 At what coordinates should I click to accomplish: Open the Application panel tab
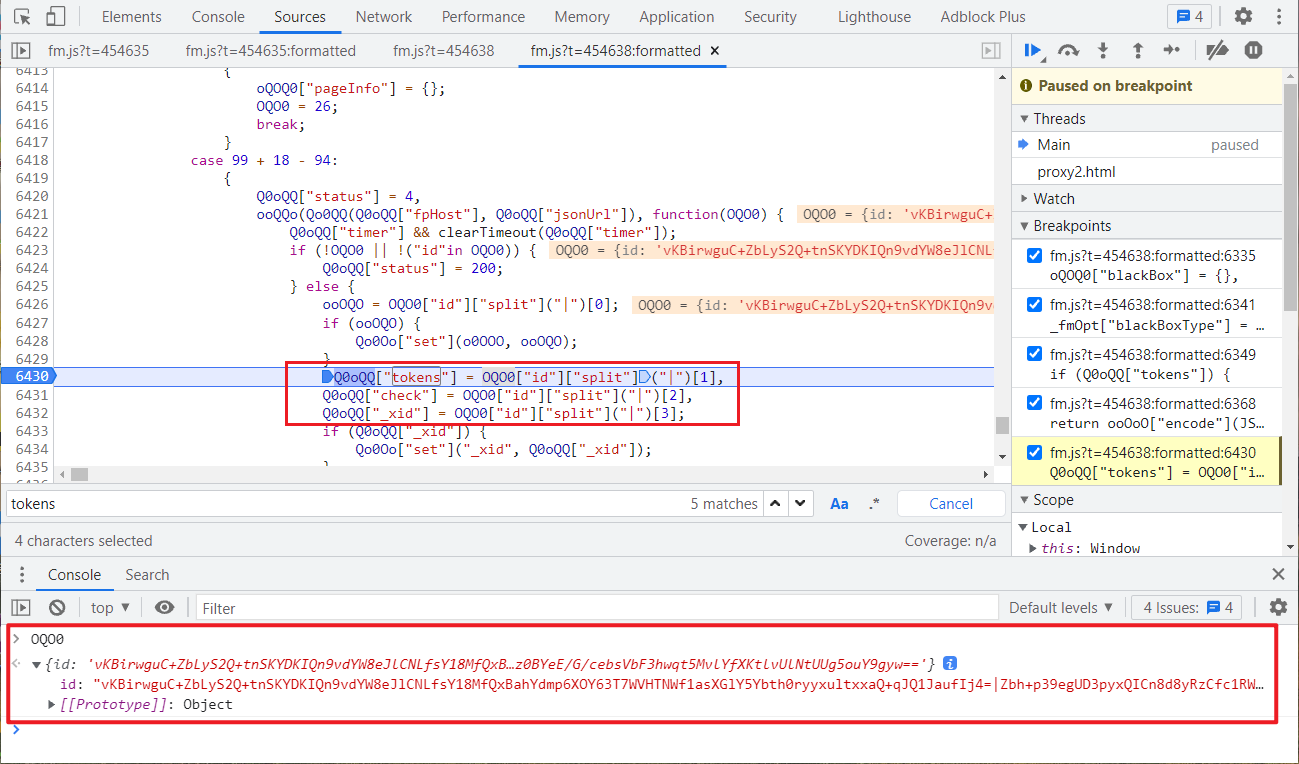pyautogui.click(x=677, y=17)
